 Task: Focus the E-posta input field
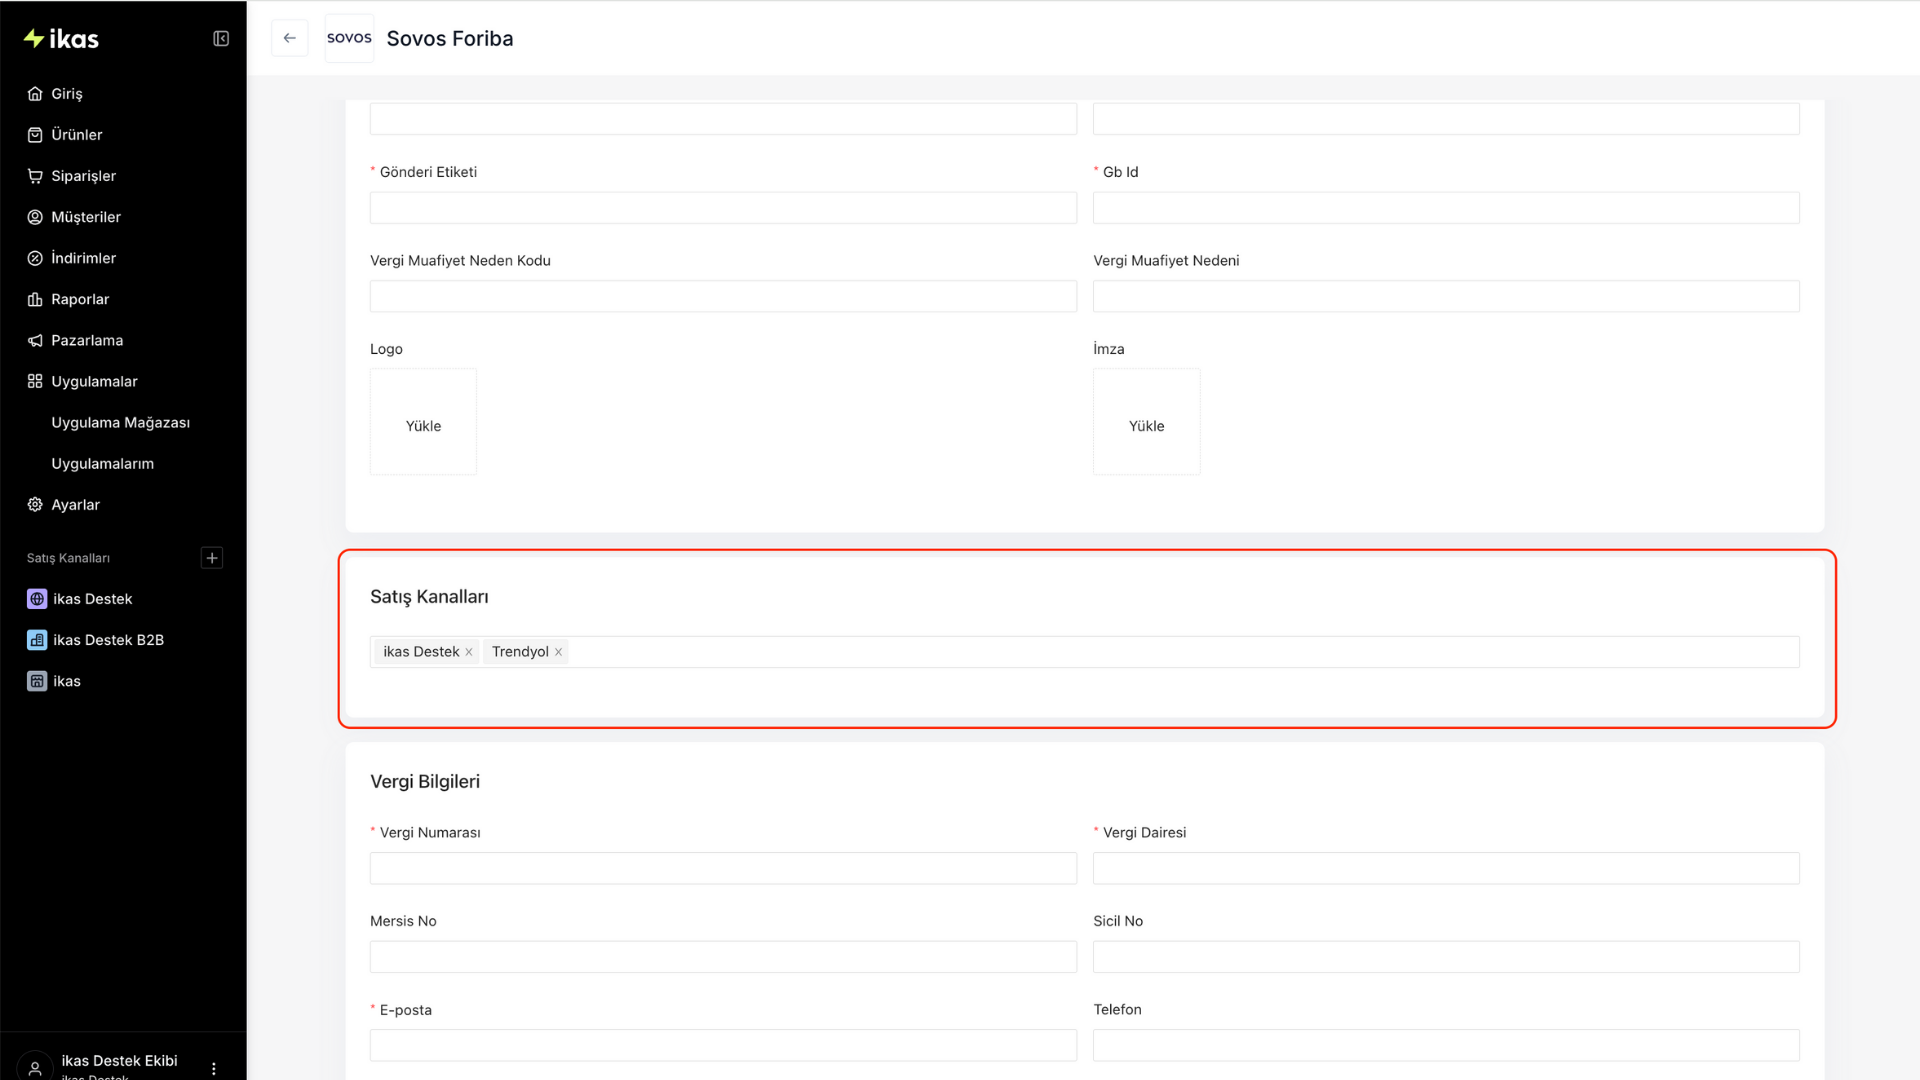coord(723,1045)
